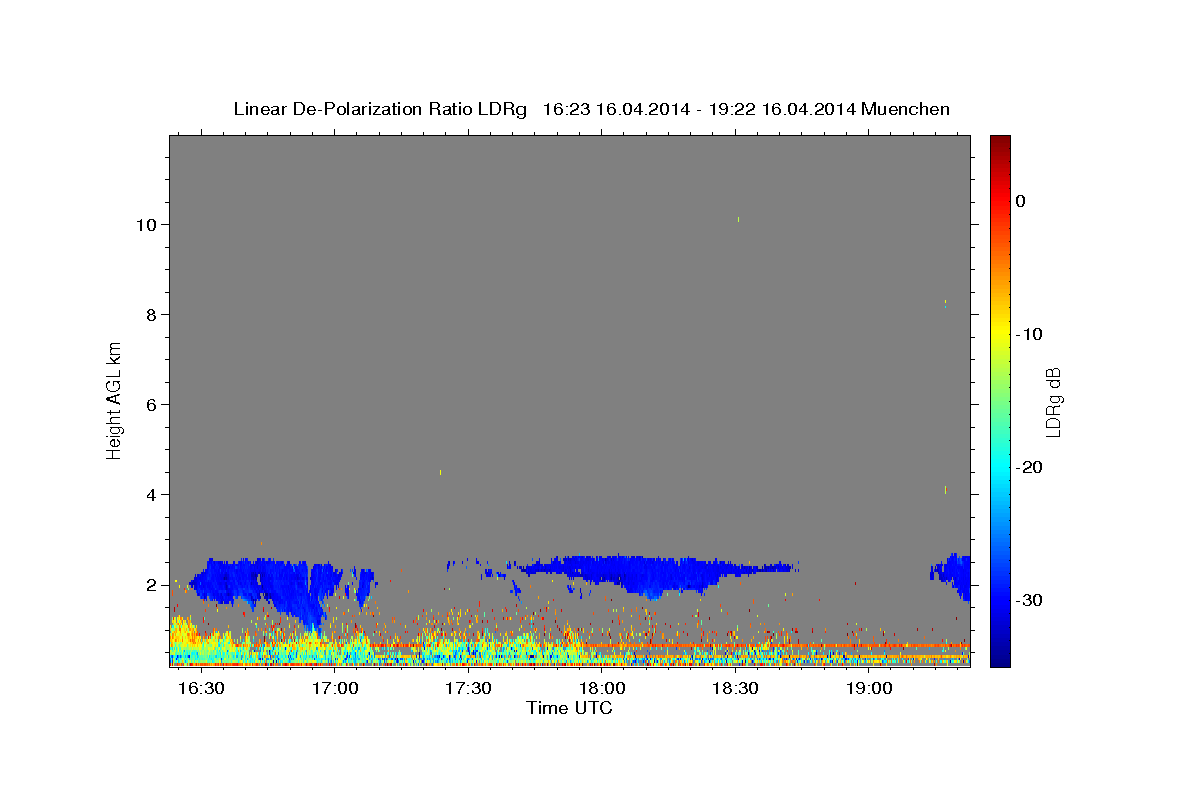This screenshot has height=800, width=1200.
Task: Click the colorbar value -30
Action: (1030, 600)
